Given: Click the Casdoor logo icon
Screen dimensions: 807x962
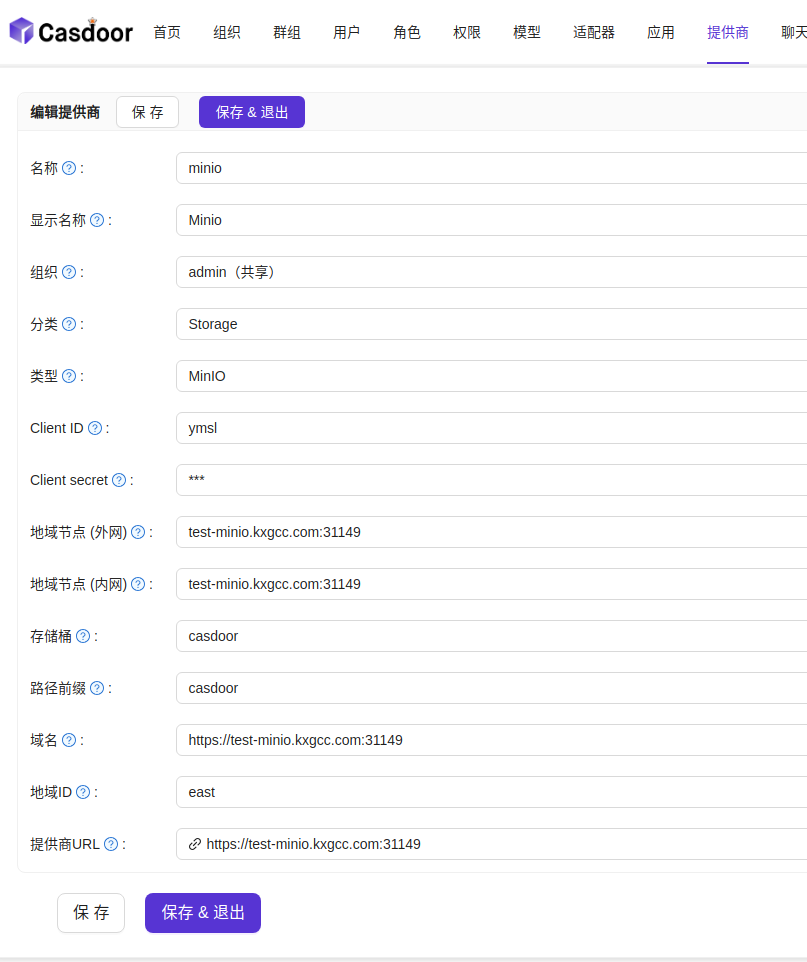Looking at the screenshot, I should 20,31.
